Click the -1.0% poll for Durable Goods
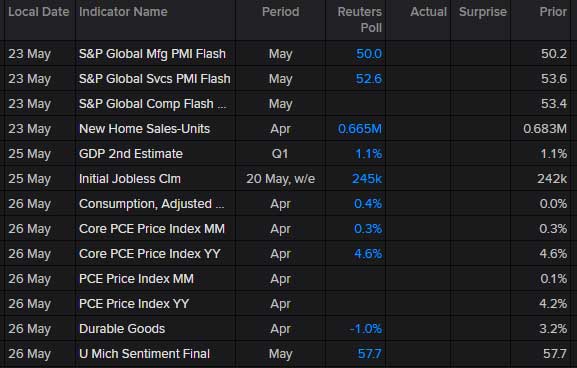577x368 pixels. 366,329
